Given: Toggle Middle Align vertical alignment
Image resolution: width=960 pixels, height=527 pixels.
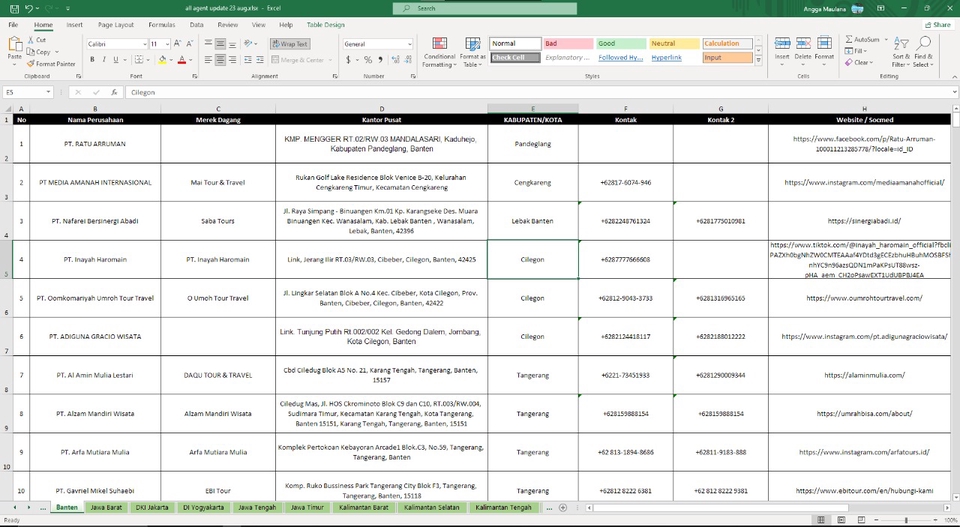Looking at the screenshot, I should (220, 44).
